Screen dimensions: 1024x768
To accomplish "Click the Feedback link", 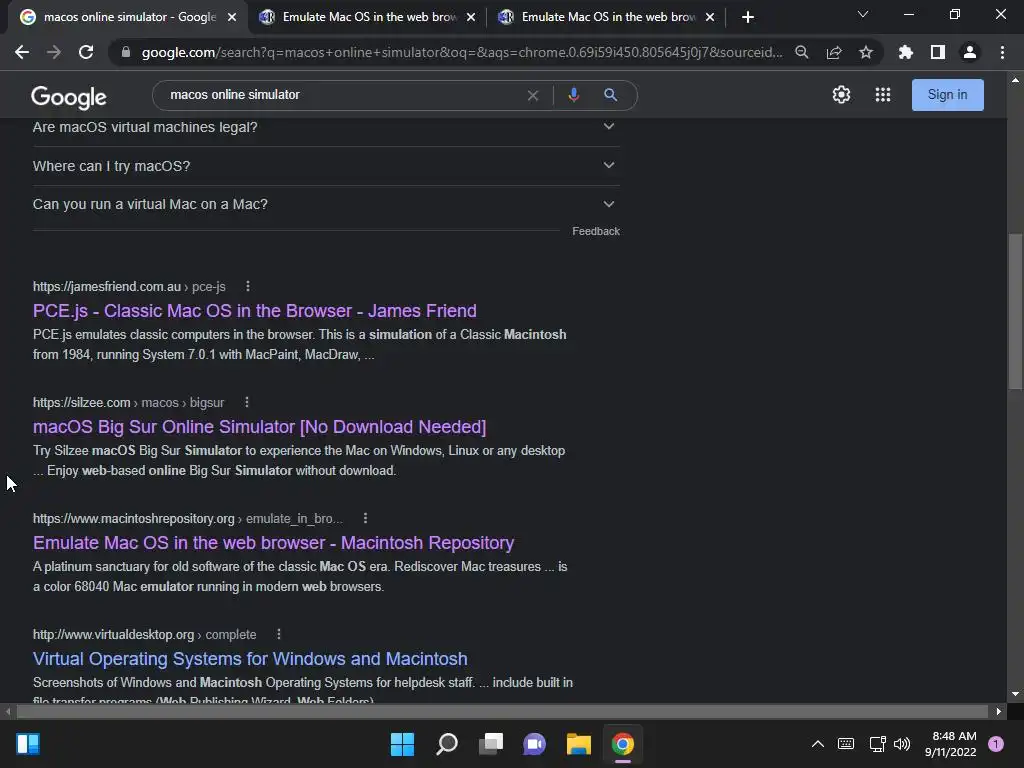I will (x=596, y=231).
